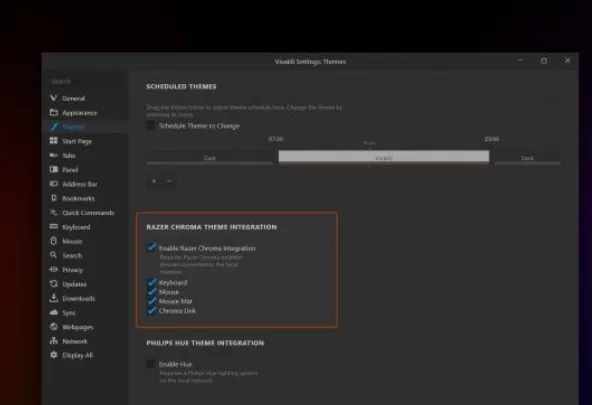The width and height of the screenshot is (592, 405).
Task: Click the Themes brush icon
Action: coord(54,127)
